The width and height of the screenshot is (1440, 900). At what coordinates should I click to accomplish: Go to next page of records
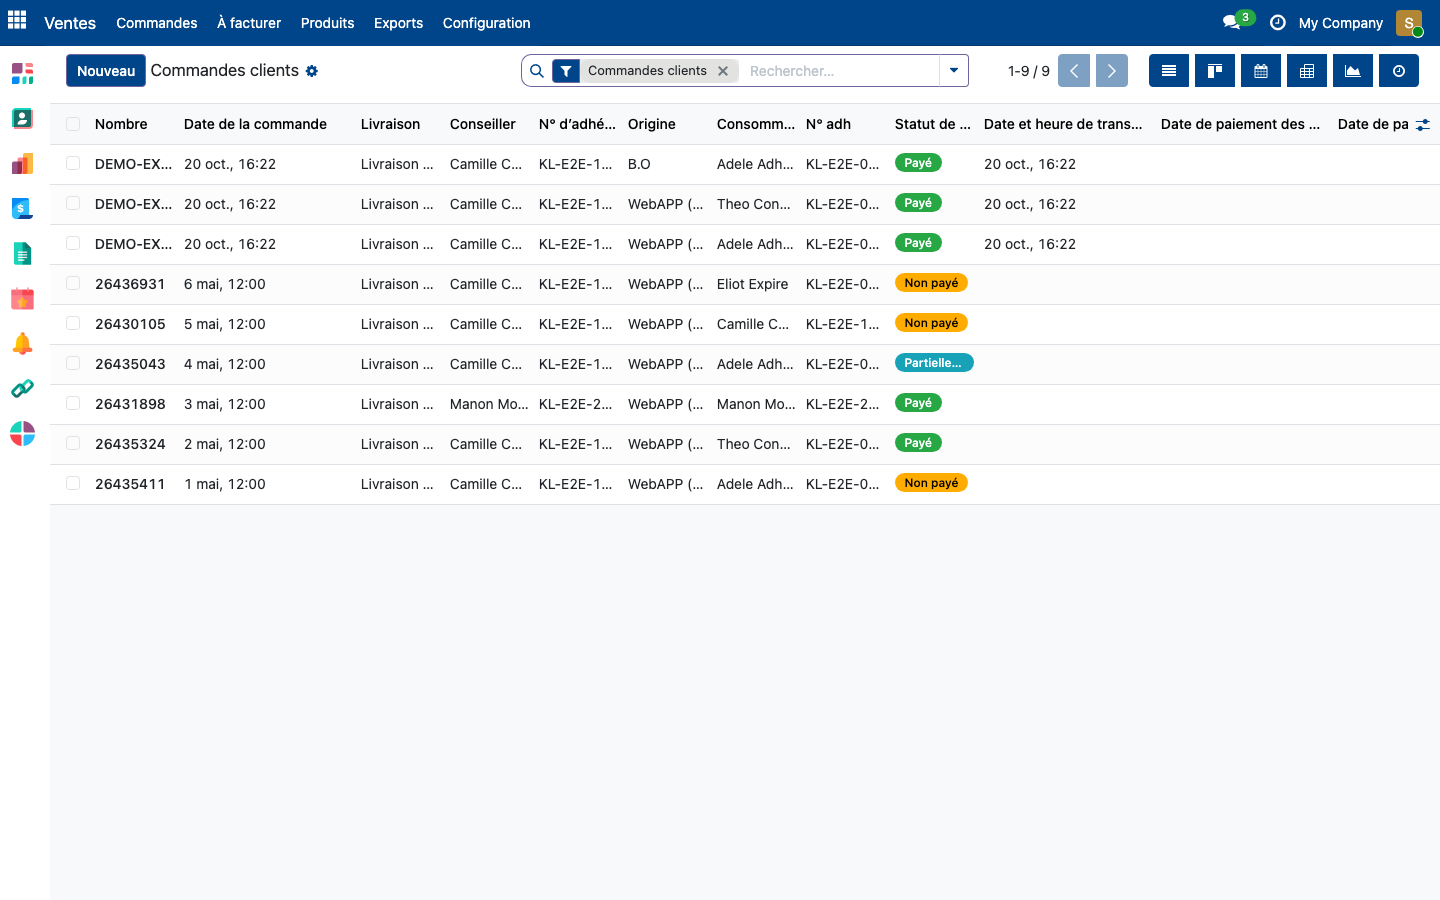[1111, 71]
